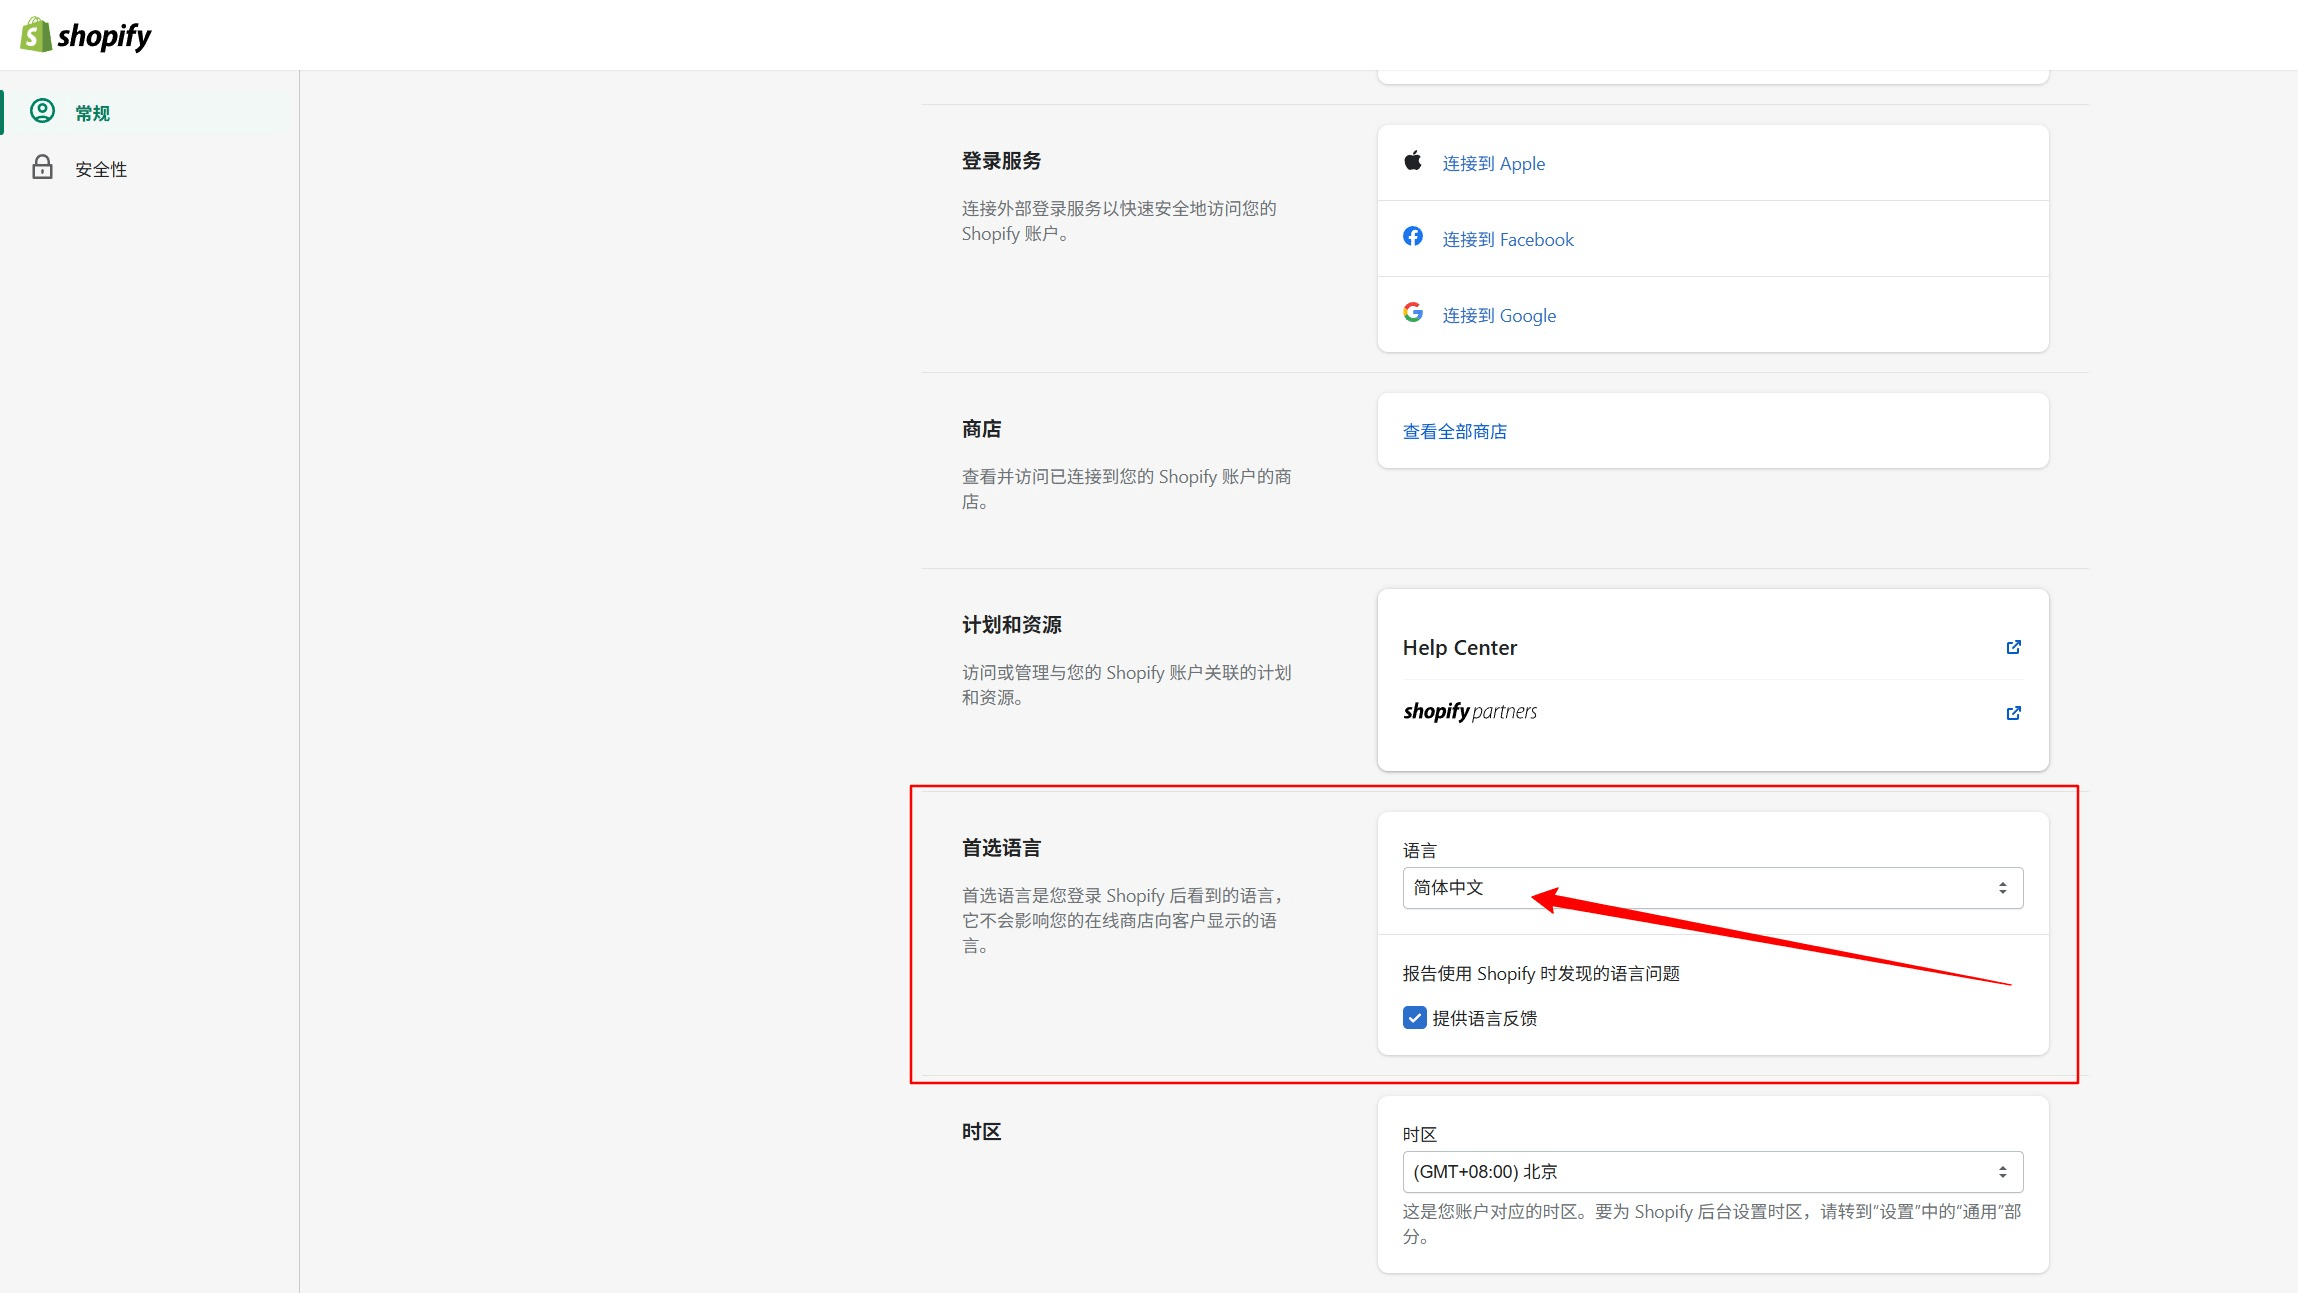Open the 查看全部商店 link
Screen dimensions: 2298x1293
(x=1454, y=431)
